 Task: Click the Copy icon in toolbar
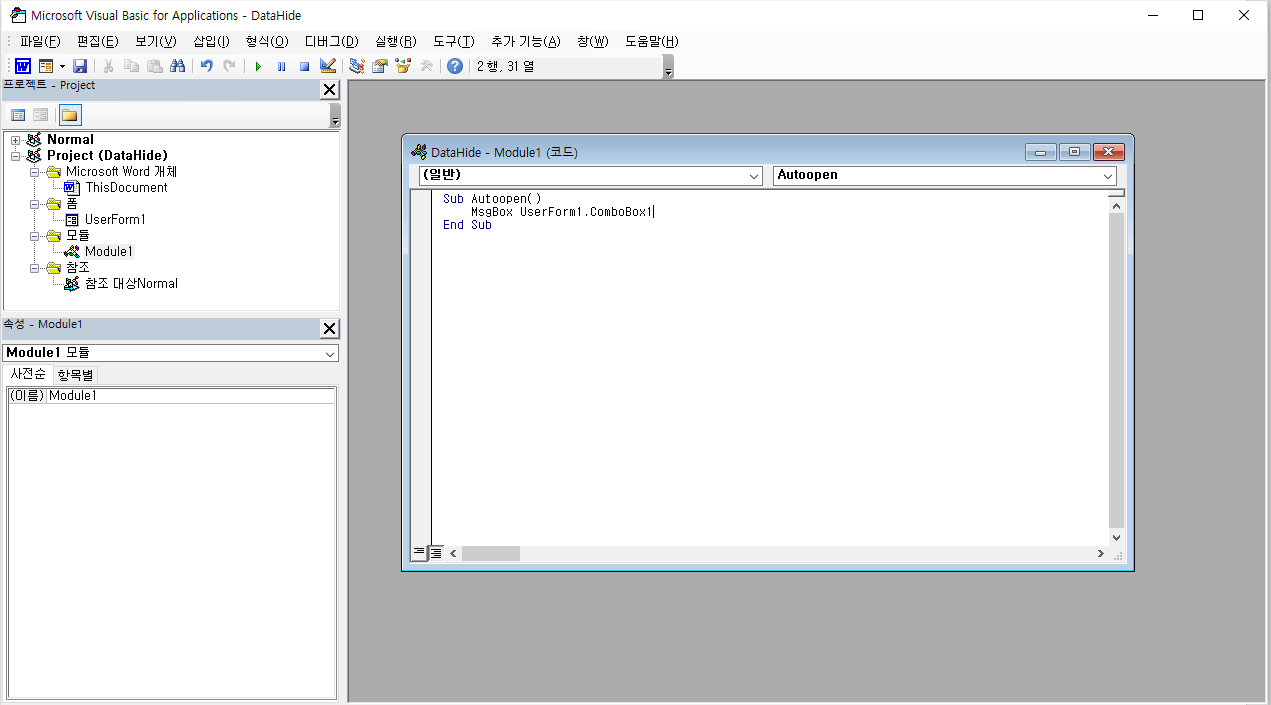tap(132, 66)
